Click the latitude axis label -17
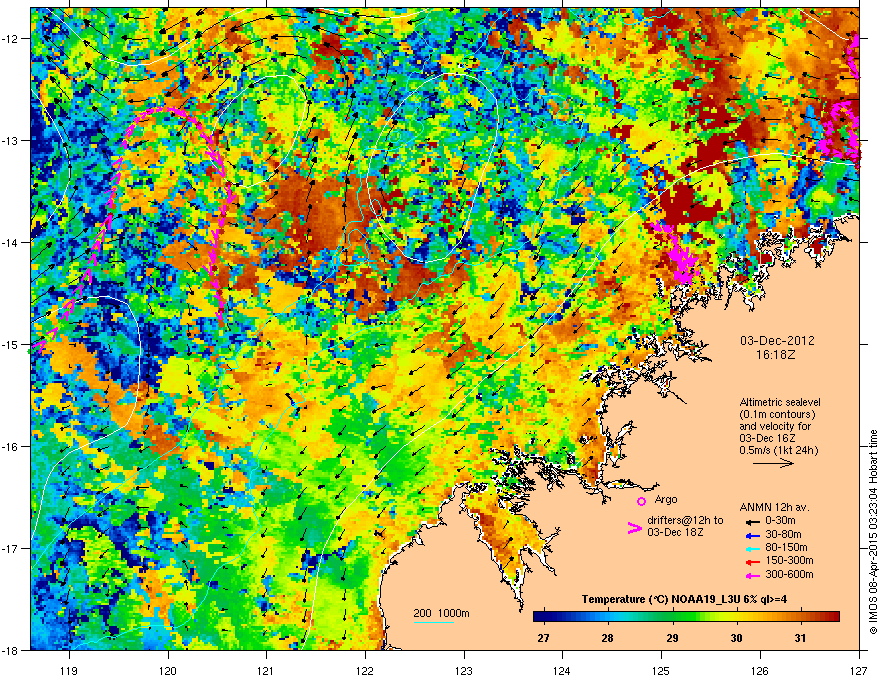The width and height of the screenshot is (880, 680). point(11,548)
